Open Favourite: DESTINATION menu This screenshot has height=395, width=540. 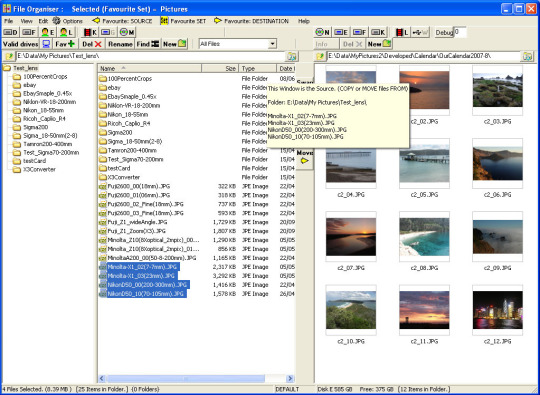pos(251,21)
